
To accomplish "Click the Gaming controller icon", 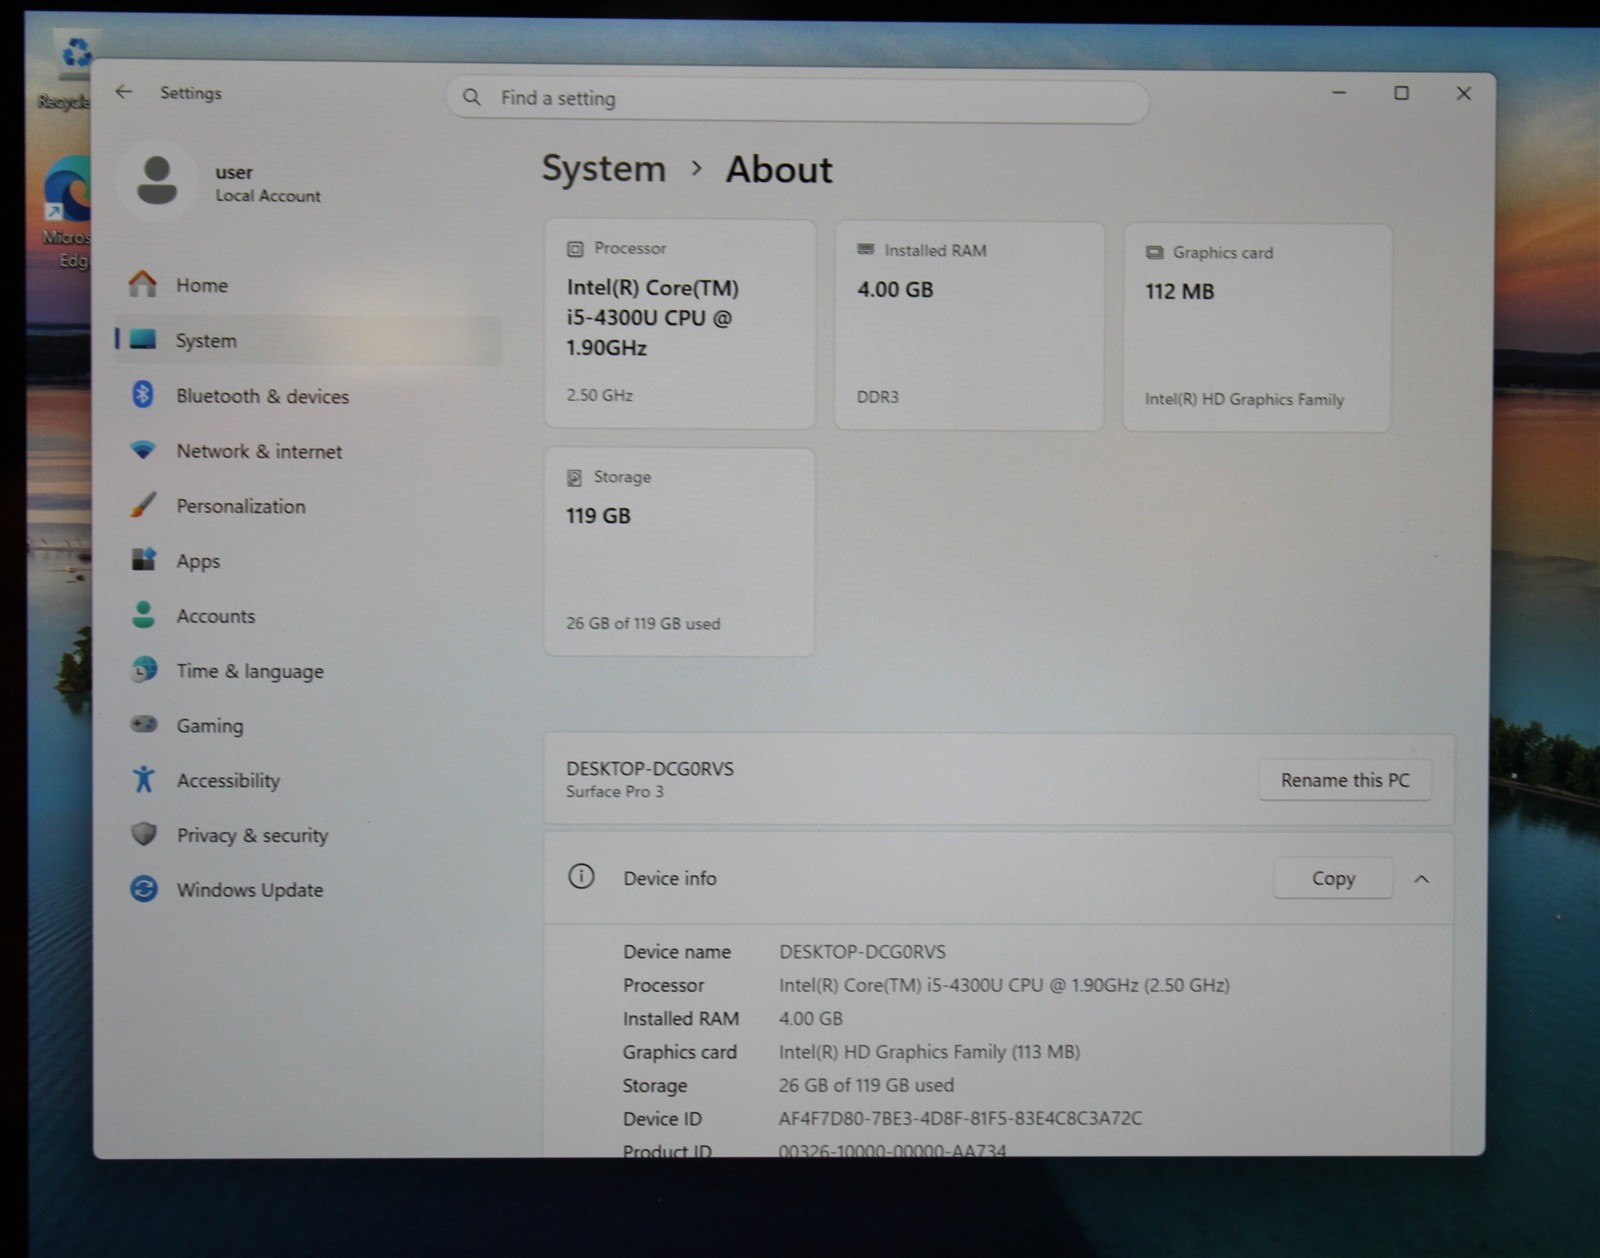I will point(143,724).
